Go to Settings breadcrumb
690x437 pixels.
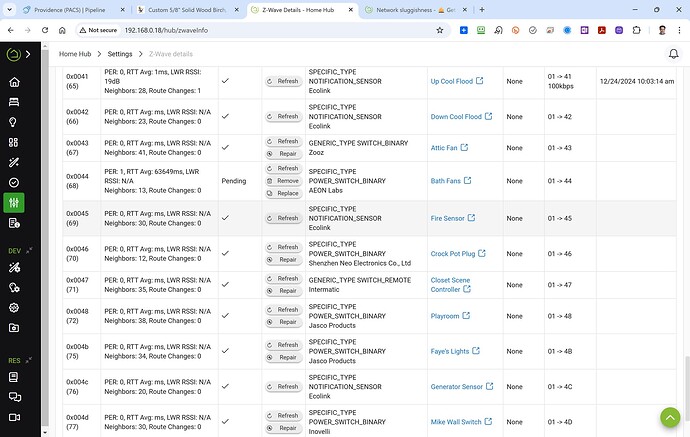[120, 54]
